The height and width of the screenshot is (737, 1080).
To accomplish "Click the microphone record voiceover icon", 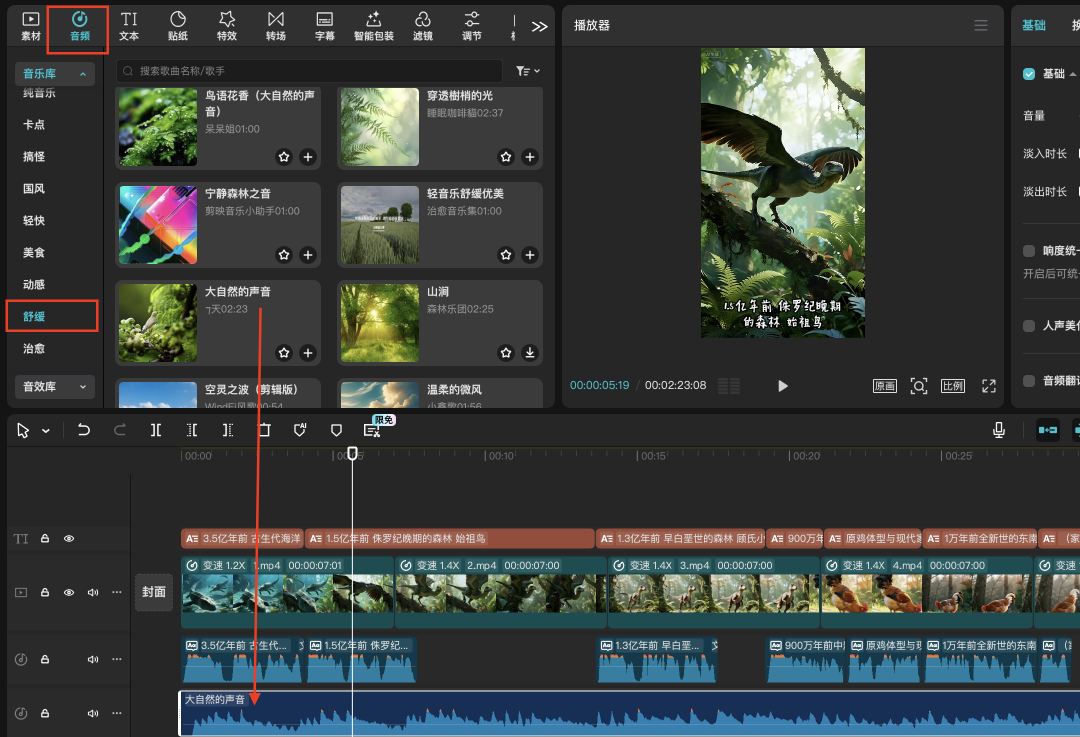I will [x=998, y=430].
